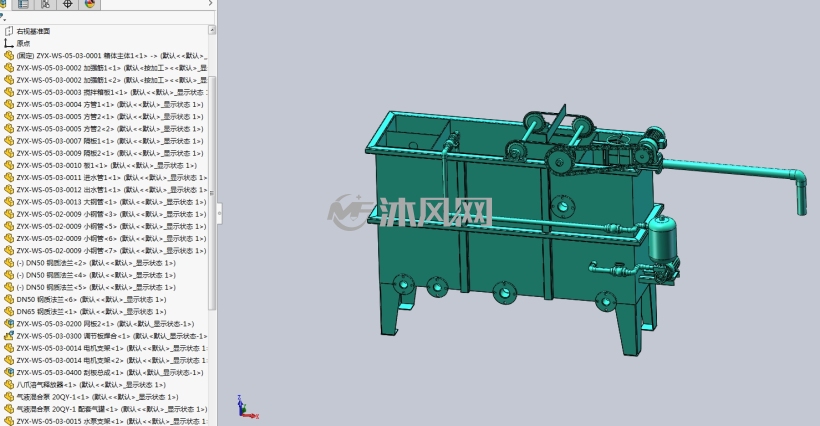
Task: Select ZYX-WS-05-03-0012 出水管1<1> in tree
Action: point(112,190)
